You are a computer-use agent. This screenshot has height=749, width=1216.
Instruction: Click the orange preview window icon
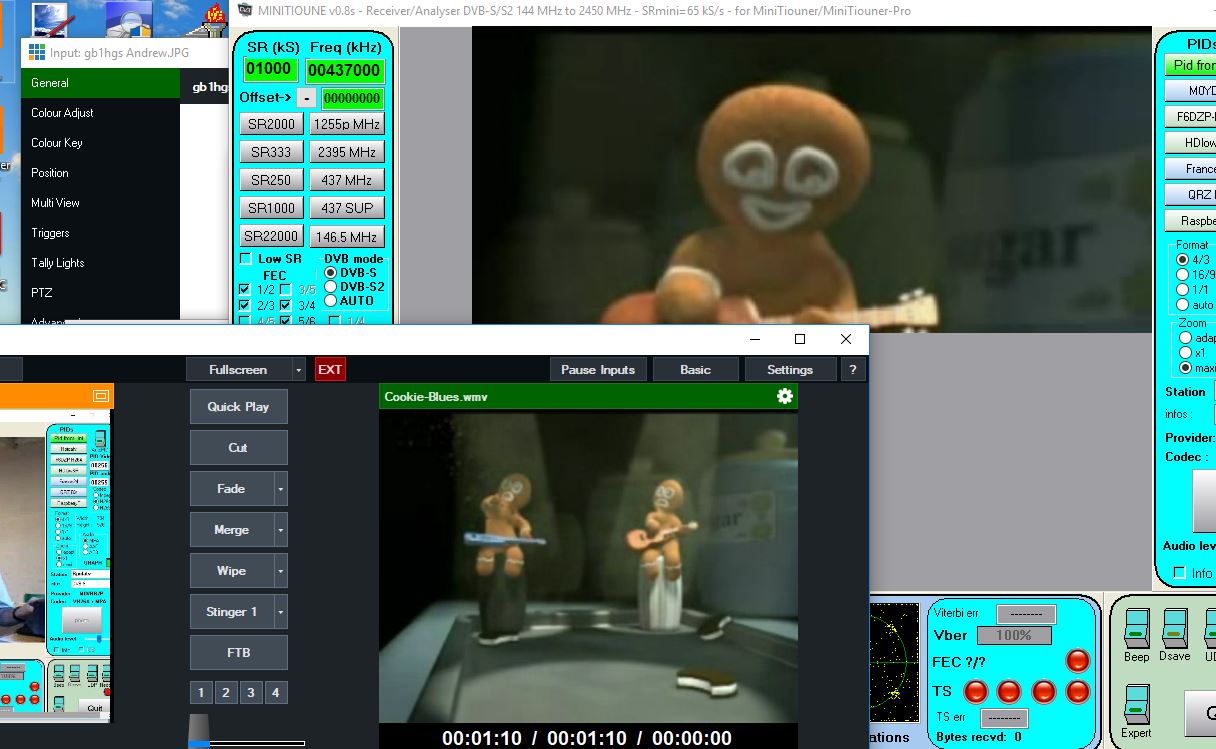pos(100,396)
